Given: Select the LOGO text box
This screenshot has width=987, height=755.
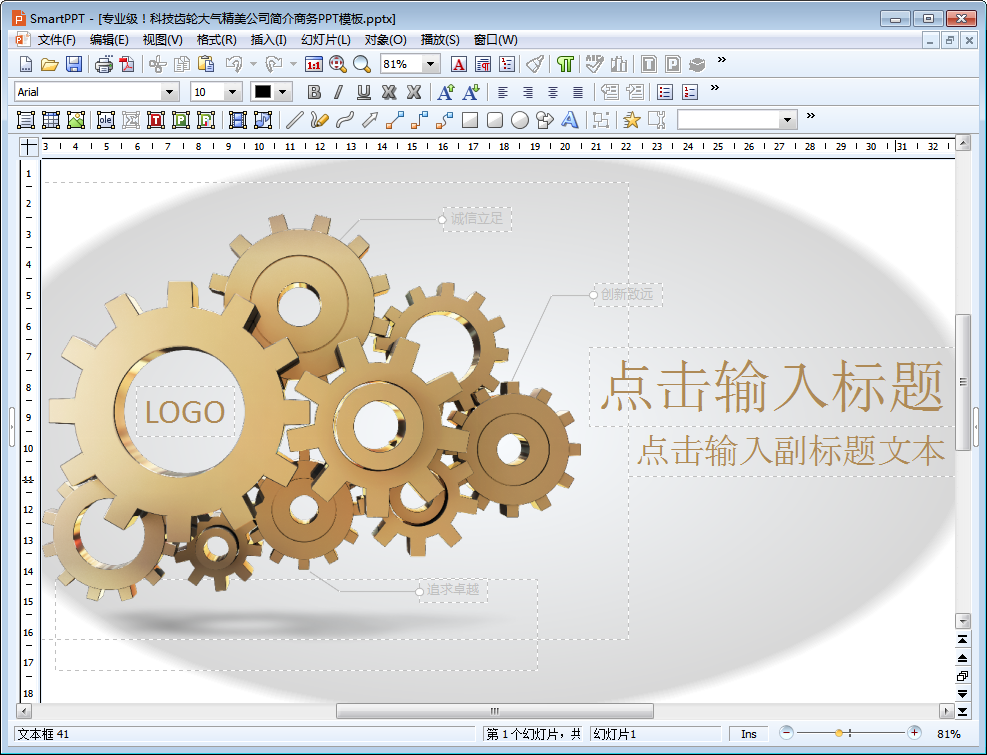Looking at the screenshot, I should [x=185, y=412].
